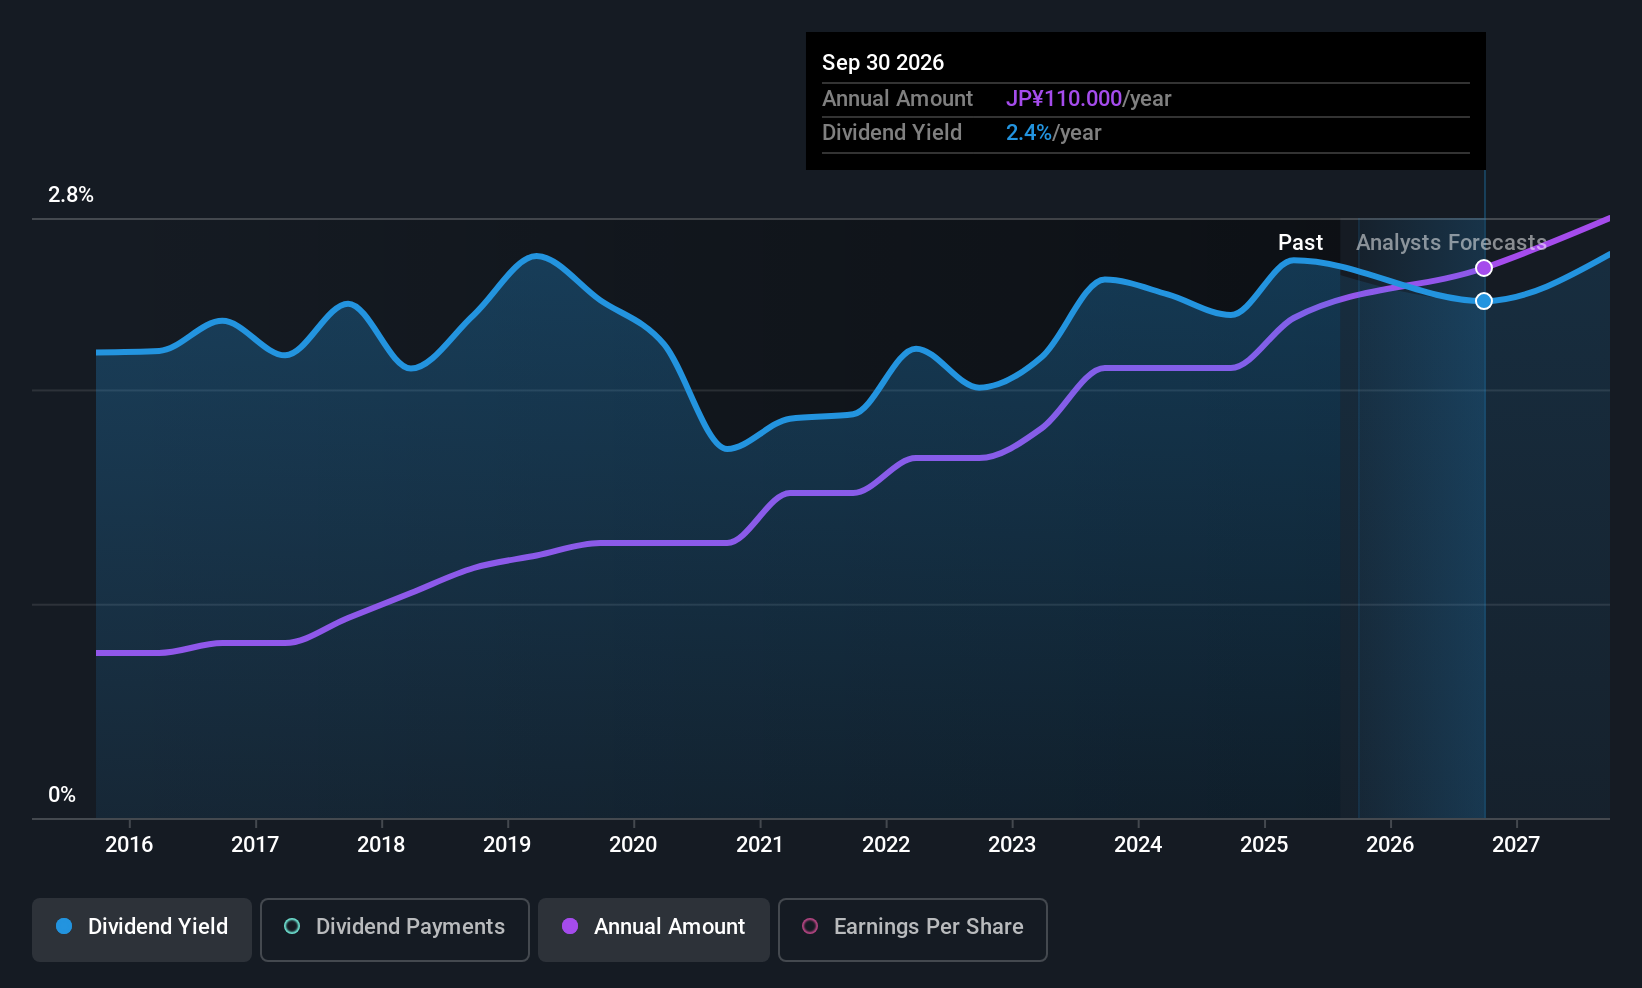
Task: Click the blue Dividend Yield data point marker
Action: (x=1484, y=301)
